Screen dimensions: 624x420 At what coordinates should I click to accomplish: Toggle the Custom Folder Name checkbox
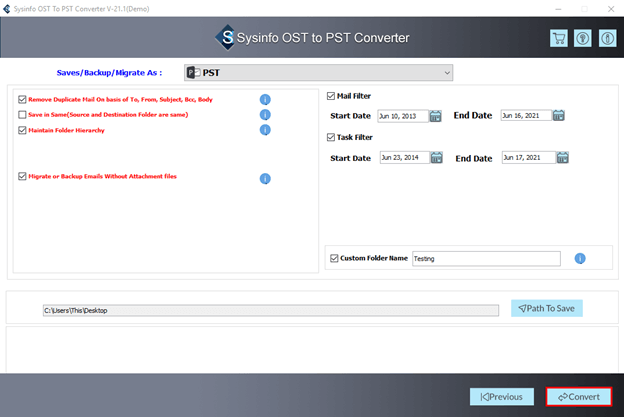pyautogui.click(x=334, y=258)
